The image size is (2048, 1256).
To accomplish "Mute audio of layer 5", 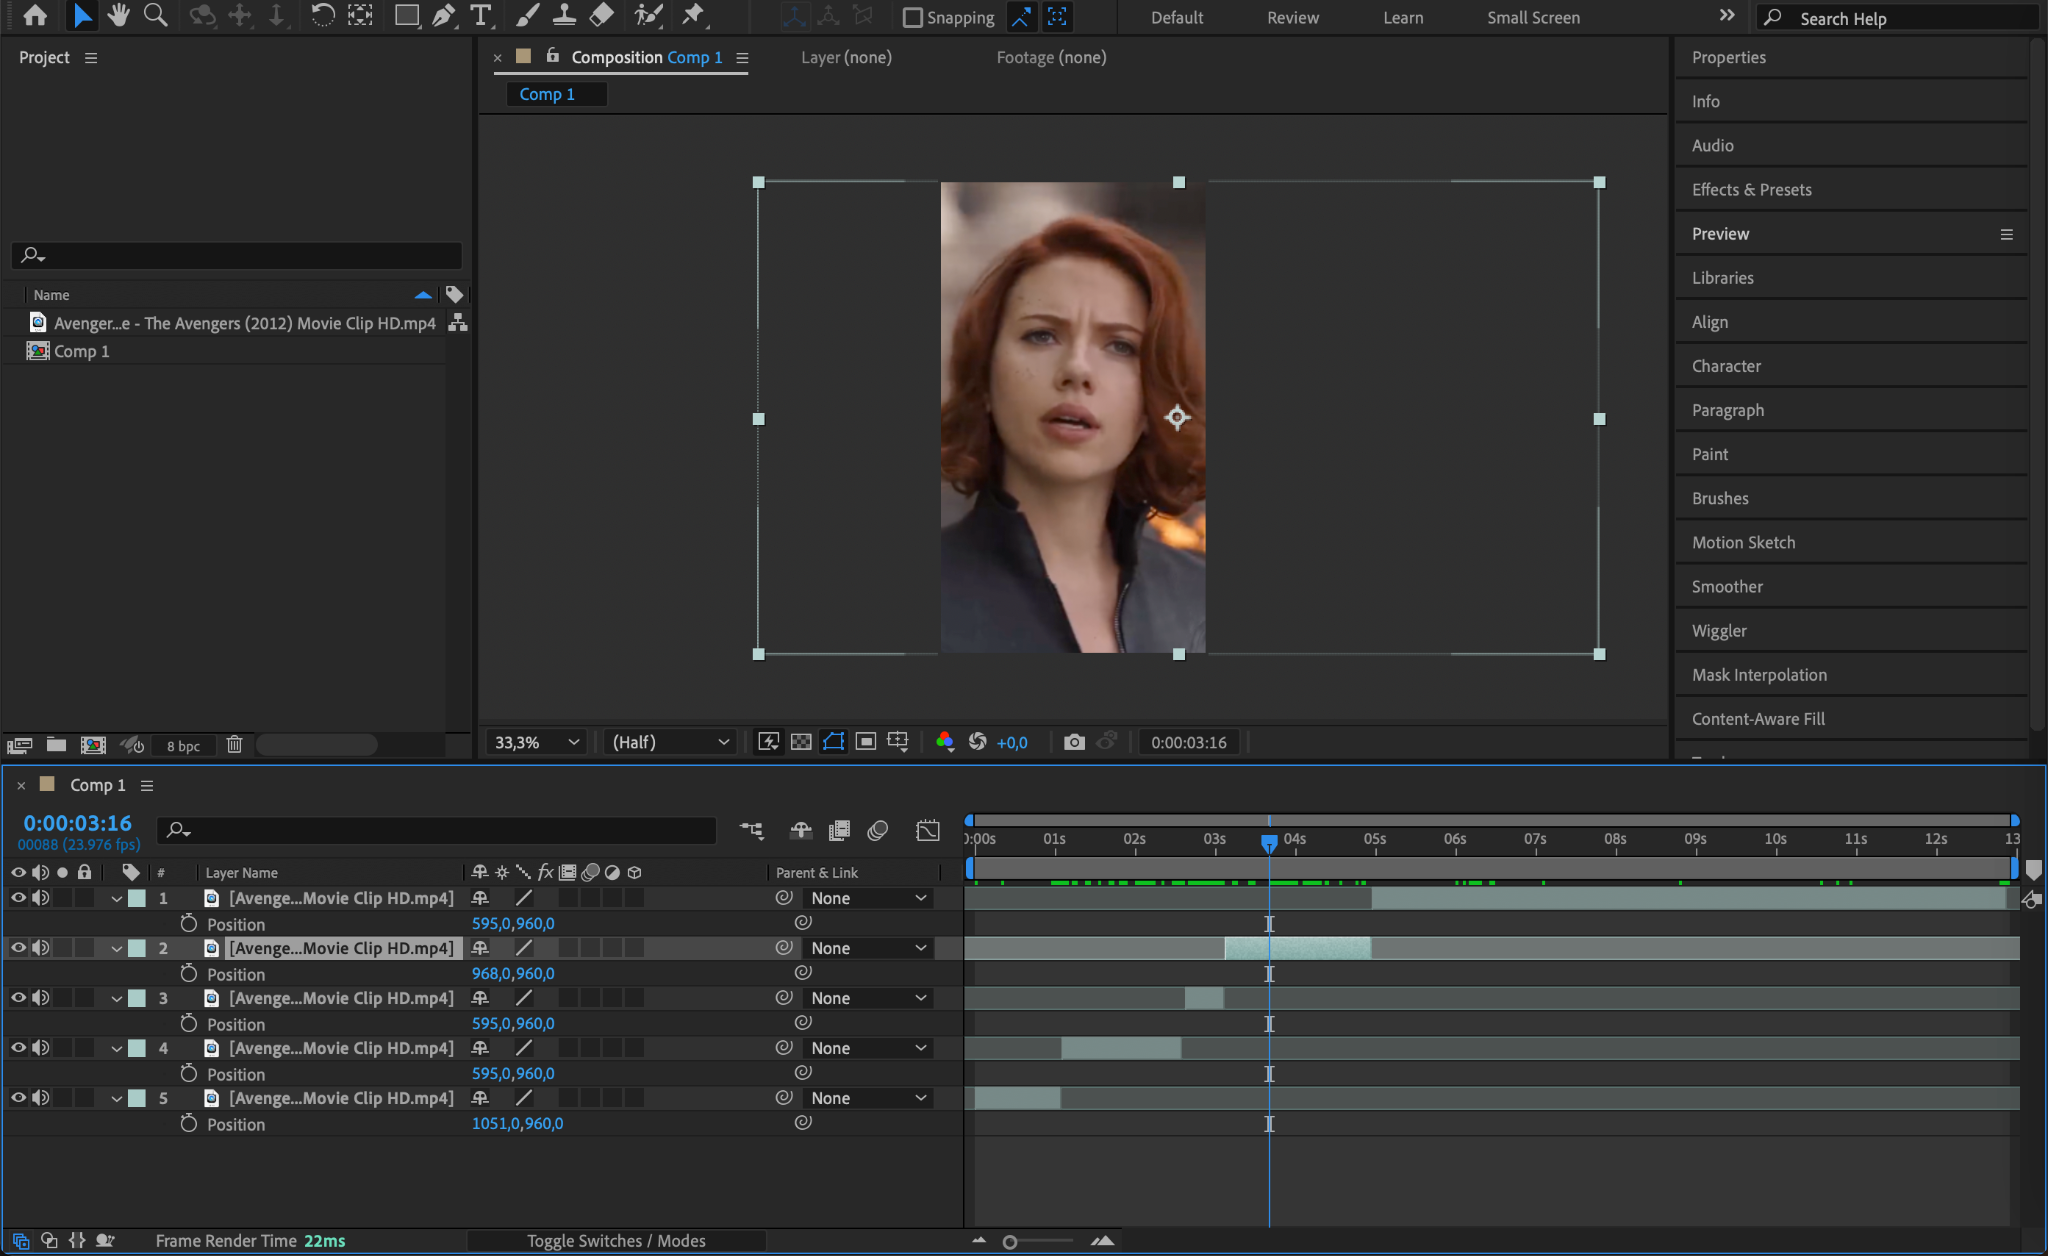I will 40,1098.
